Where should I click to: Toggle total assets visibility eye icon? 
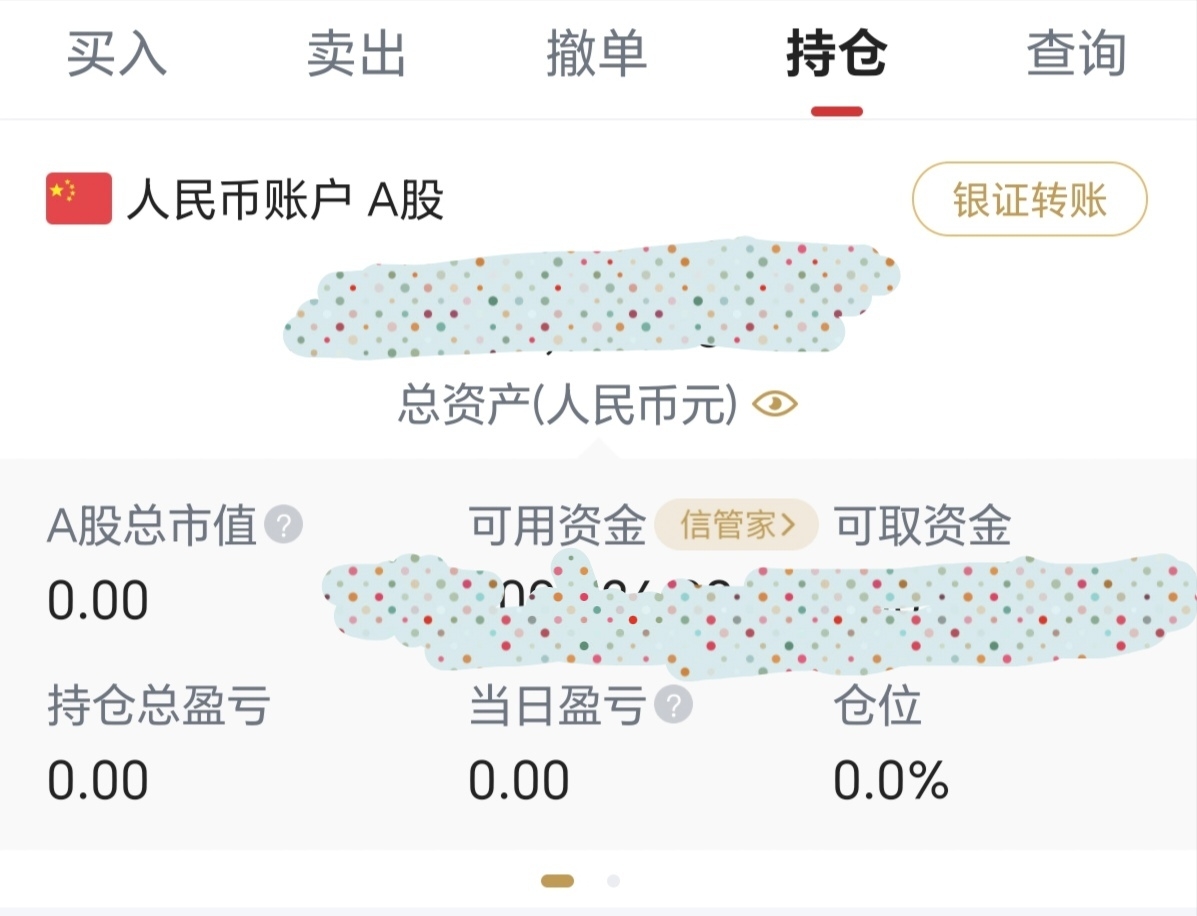click(x=775, y=403)
